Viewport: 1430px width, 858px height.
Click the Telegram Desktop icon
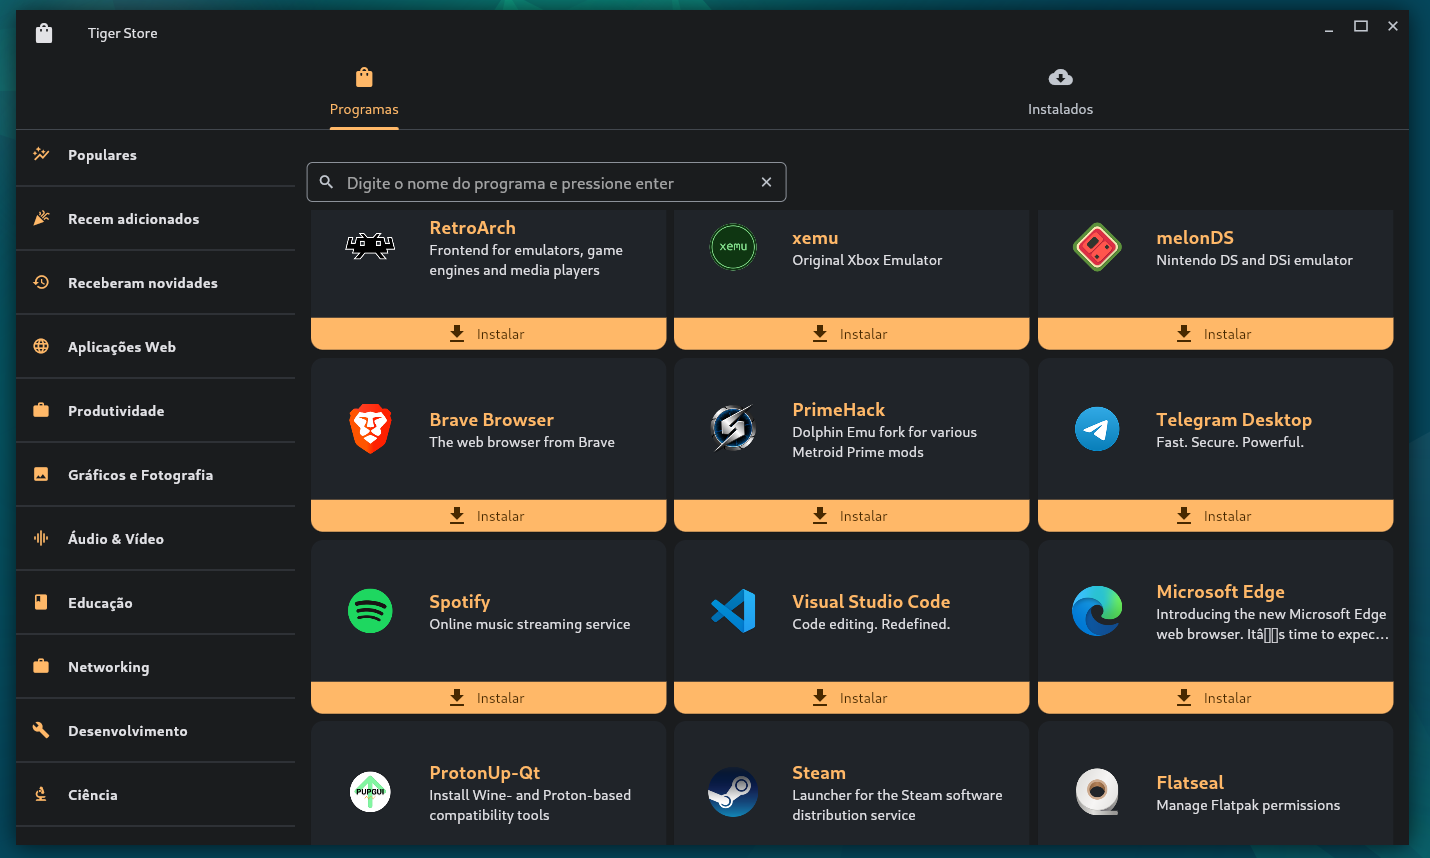1097,429
